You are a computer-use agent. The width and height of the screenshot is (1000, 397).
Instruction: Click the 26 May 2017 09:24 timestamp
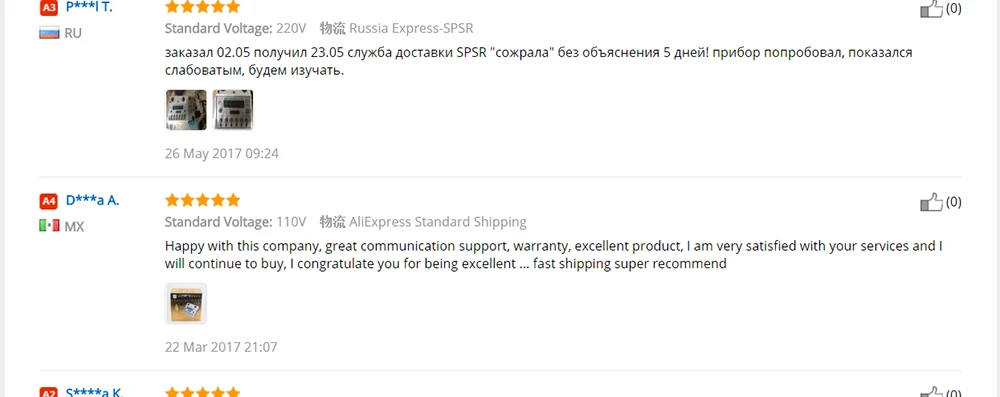tap(221, 154)
